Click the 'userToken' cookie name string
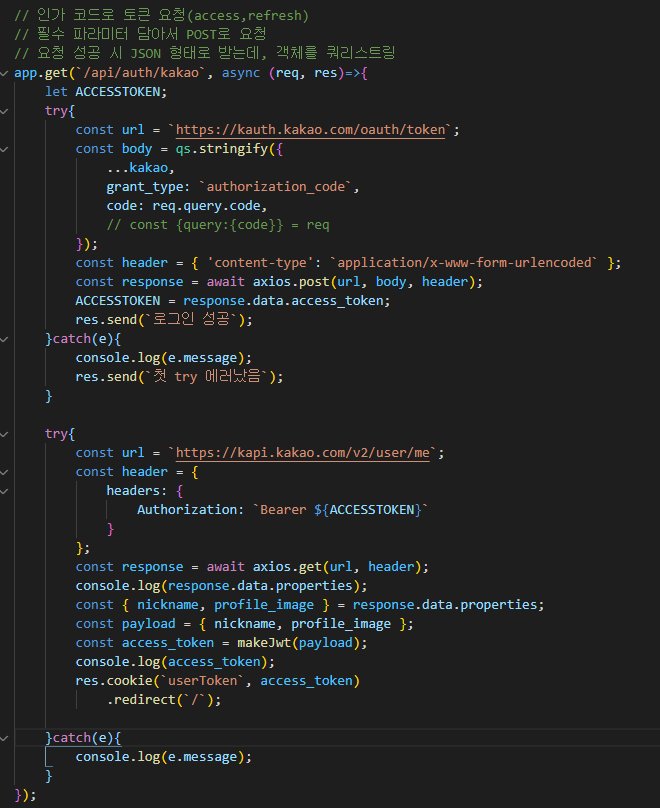Viewport: 660px width, 808px height. click(x=202, y=681)
